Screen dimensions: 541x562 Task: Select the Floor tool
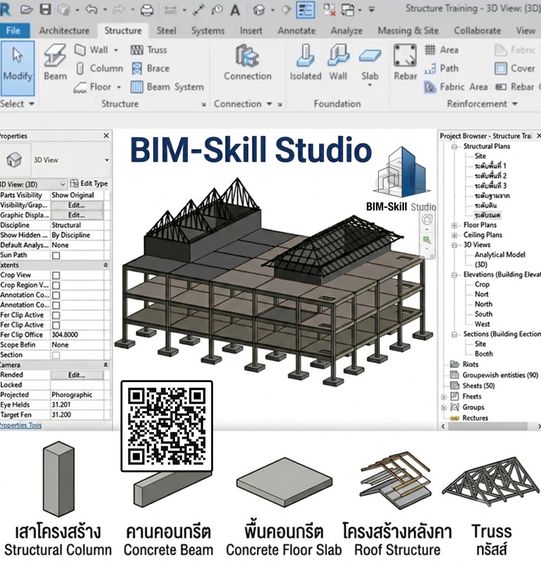click(93, 87)
